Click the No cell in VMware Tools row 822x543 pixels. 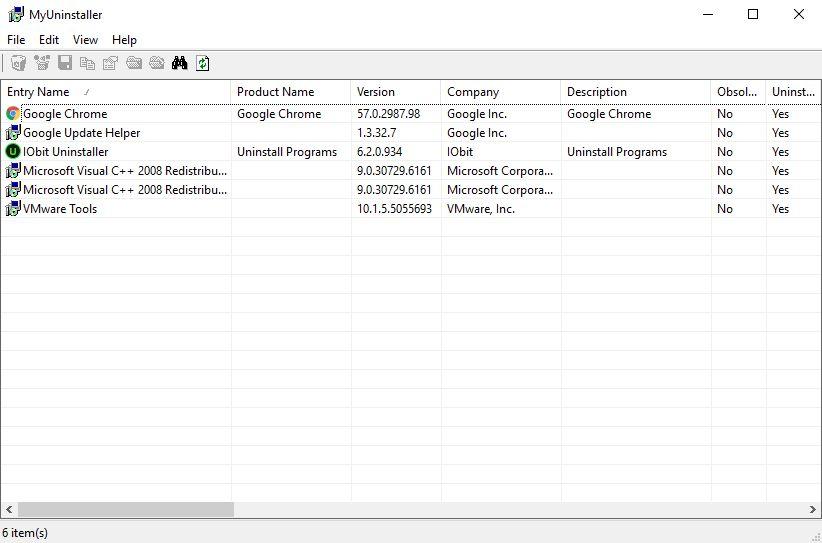coord(725,209)
